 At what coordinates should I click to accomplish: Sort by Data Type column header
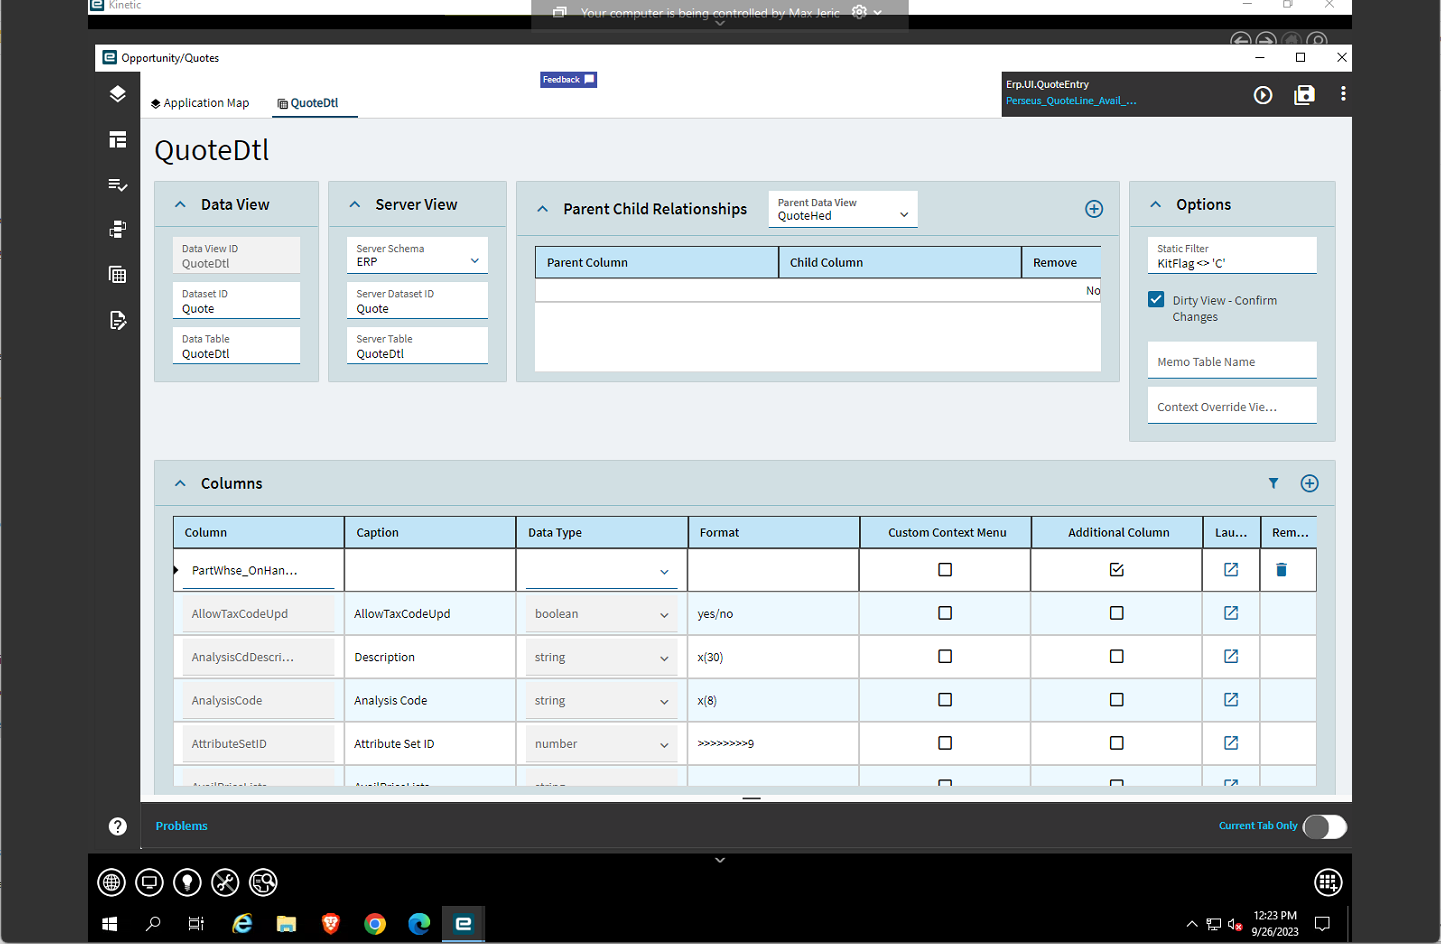[601, 532]
